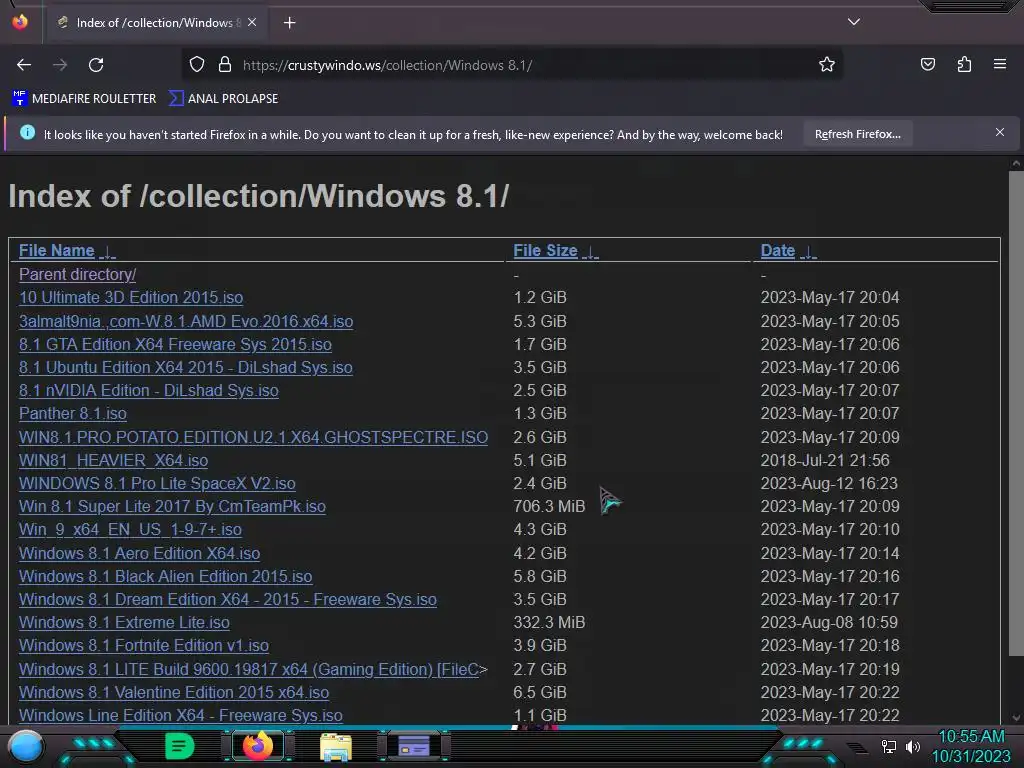
Task: View site security padlock info
Action: (225, 65)
